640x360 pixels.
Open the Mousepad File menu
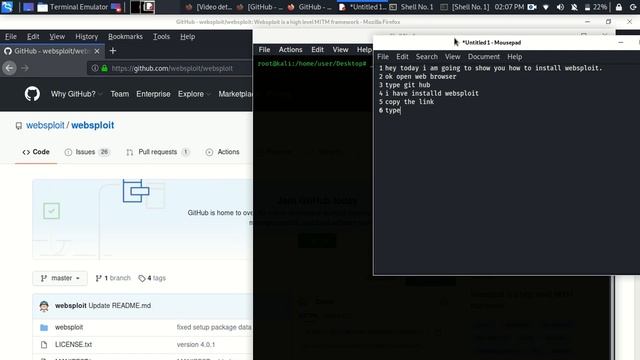pyautogui.click(x=383, y=57)
